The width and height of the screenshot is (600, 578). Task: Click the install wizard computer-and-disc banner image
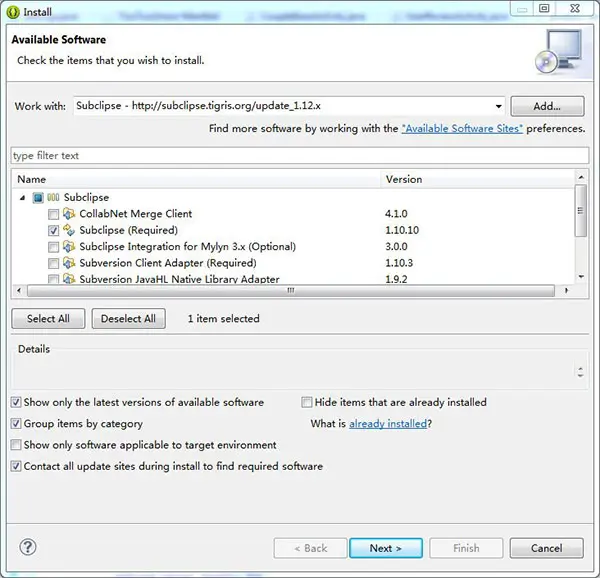coord(559,52)
